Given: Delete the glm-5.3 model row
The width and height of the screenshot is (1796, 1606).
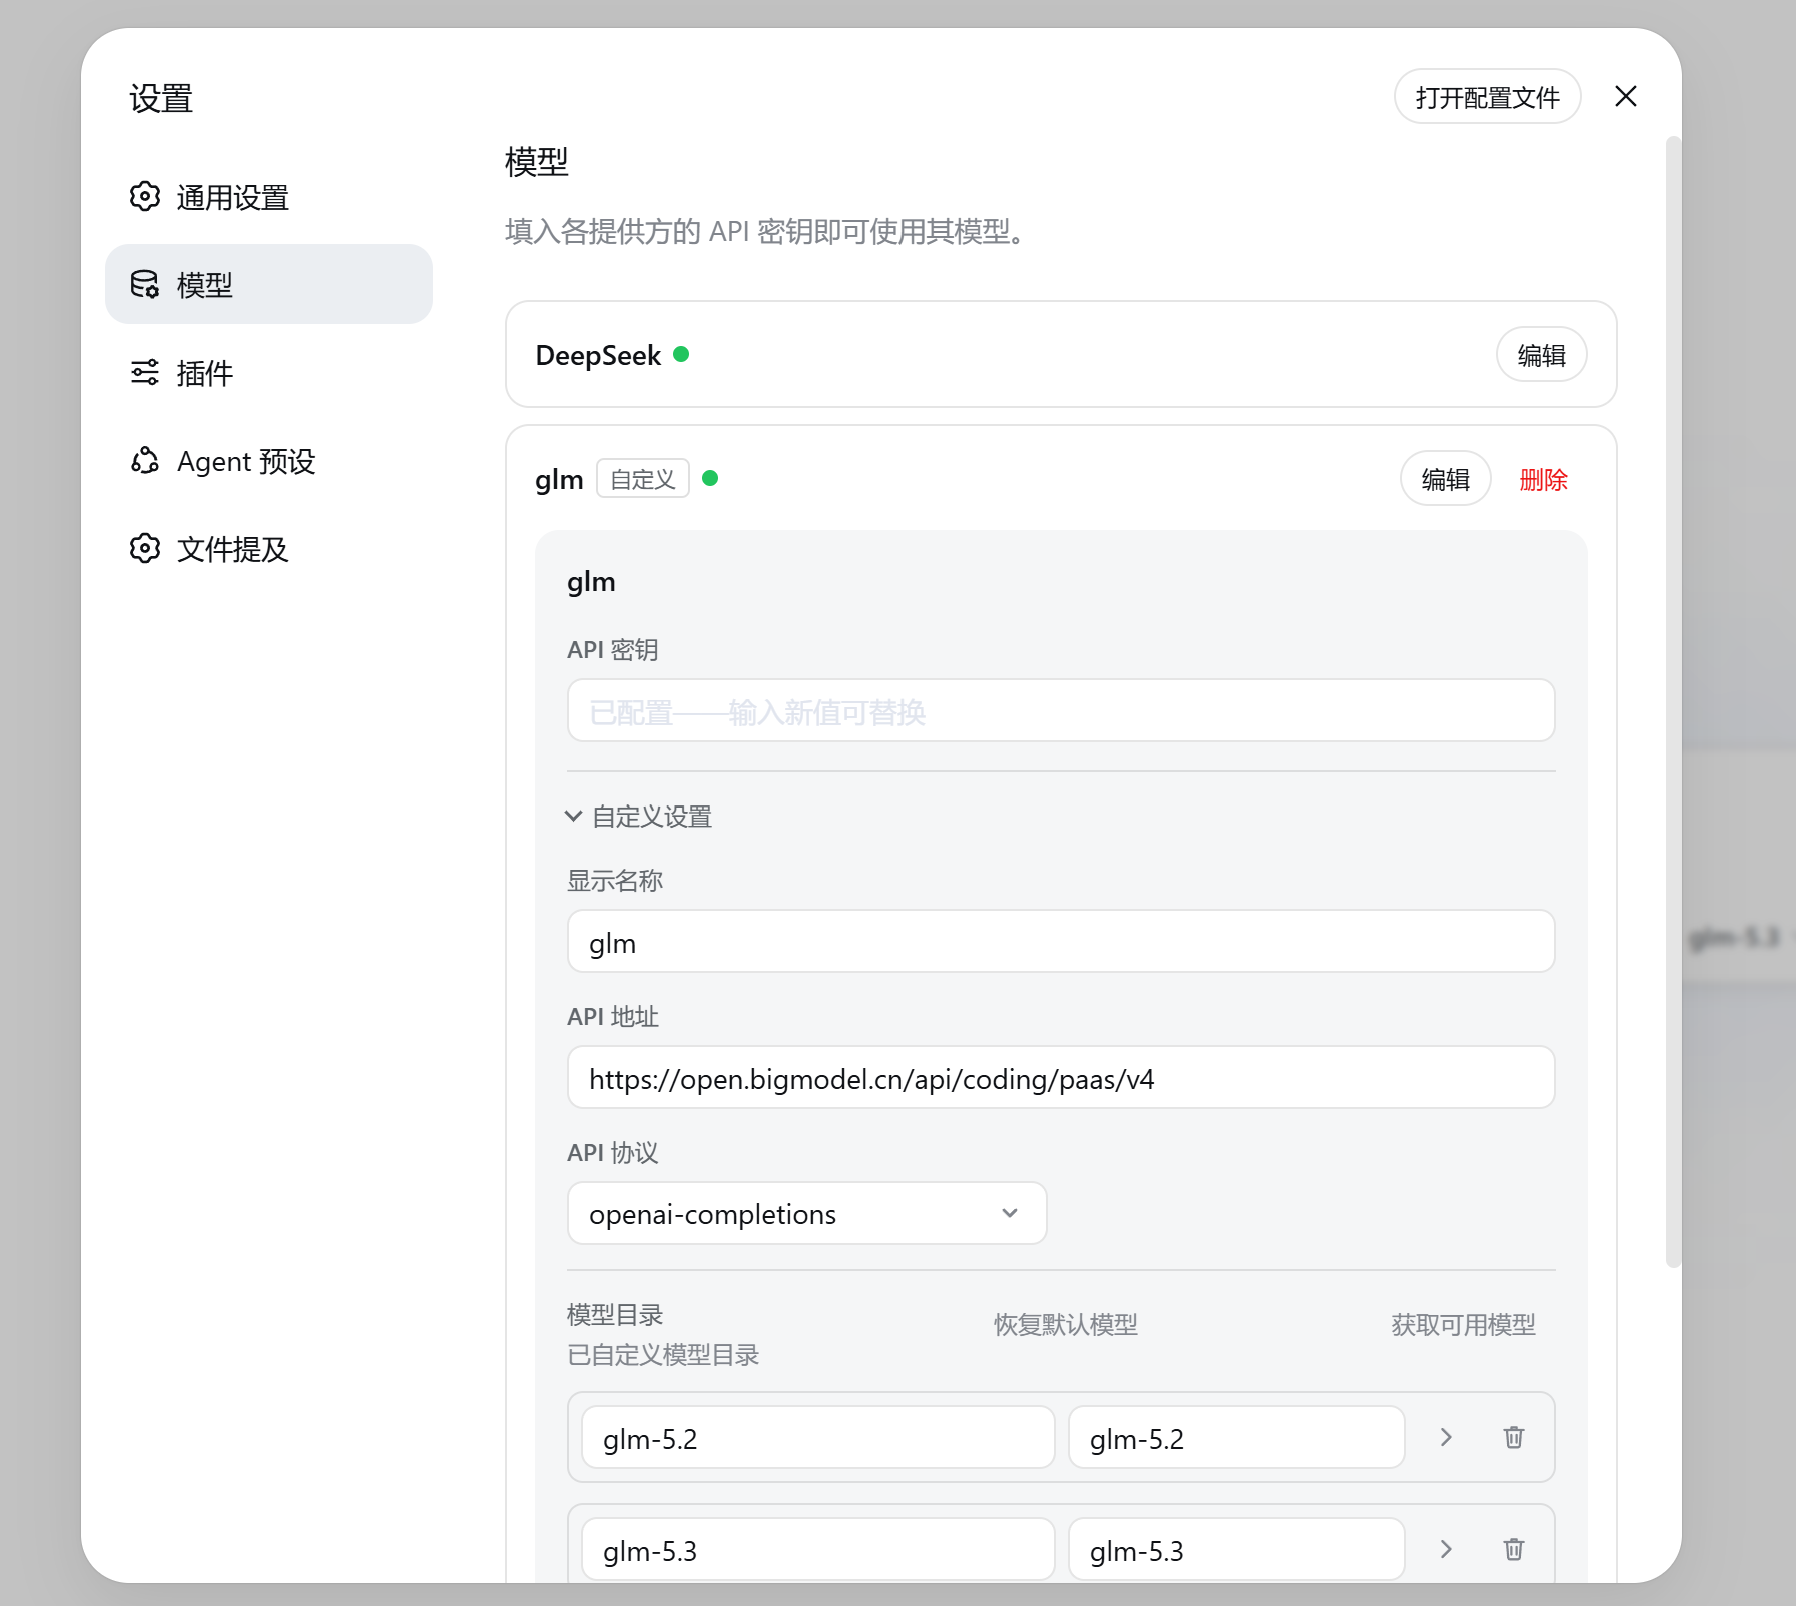Looking at the screenshot, I should tap(1514, 1549).
